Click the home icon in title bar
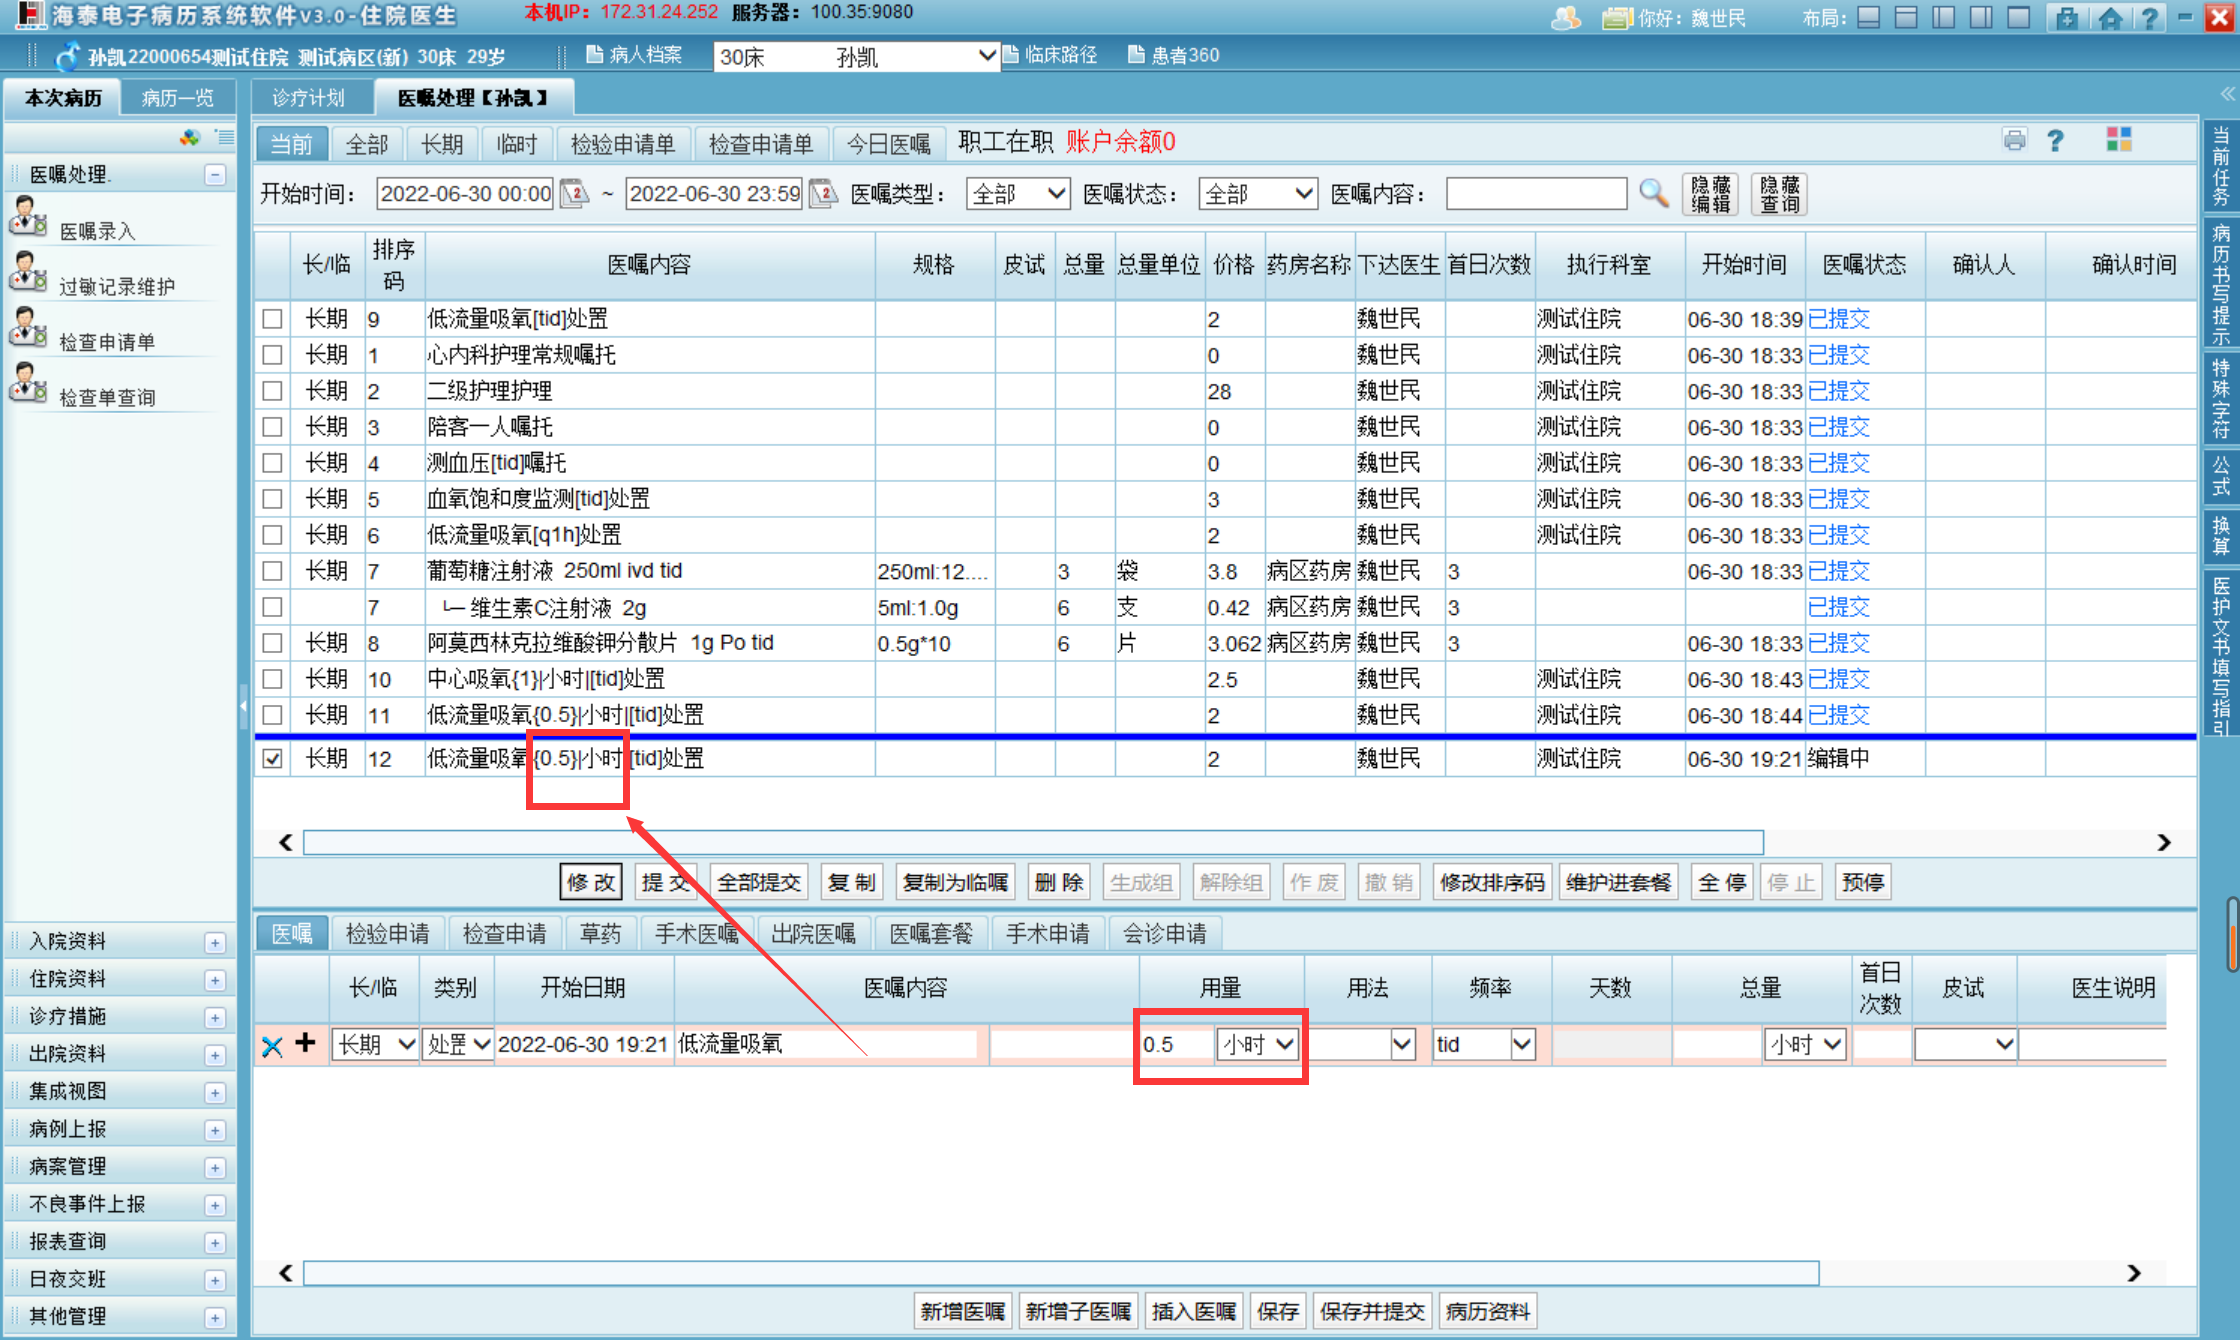The image size is (2240, 1340). (2109, 18)
